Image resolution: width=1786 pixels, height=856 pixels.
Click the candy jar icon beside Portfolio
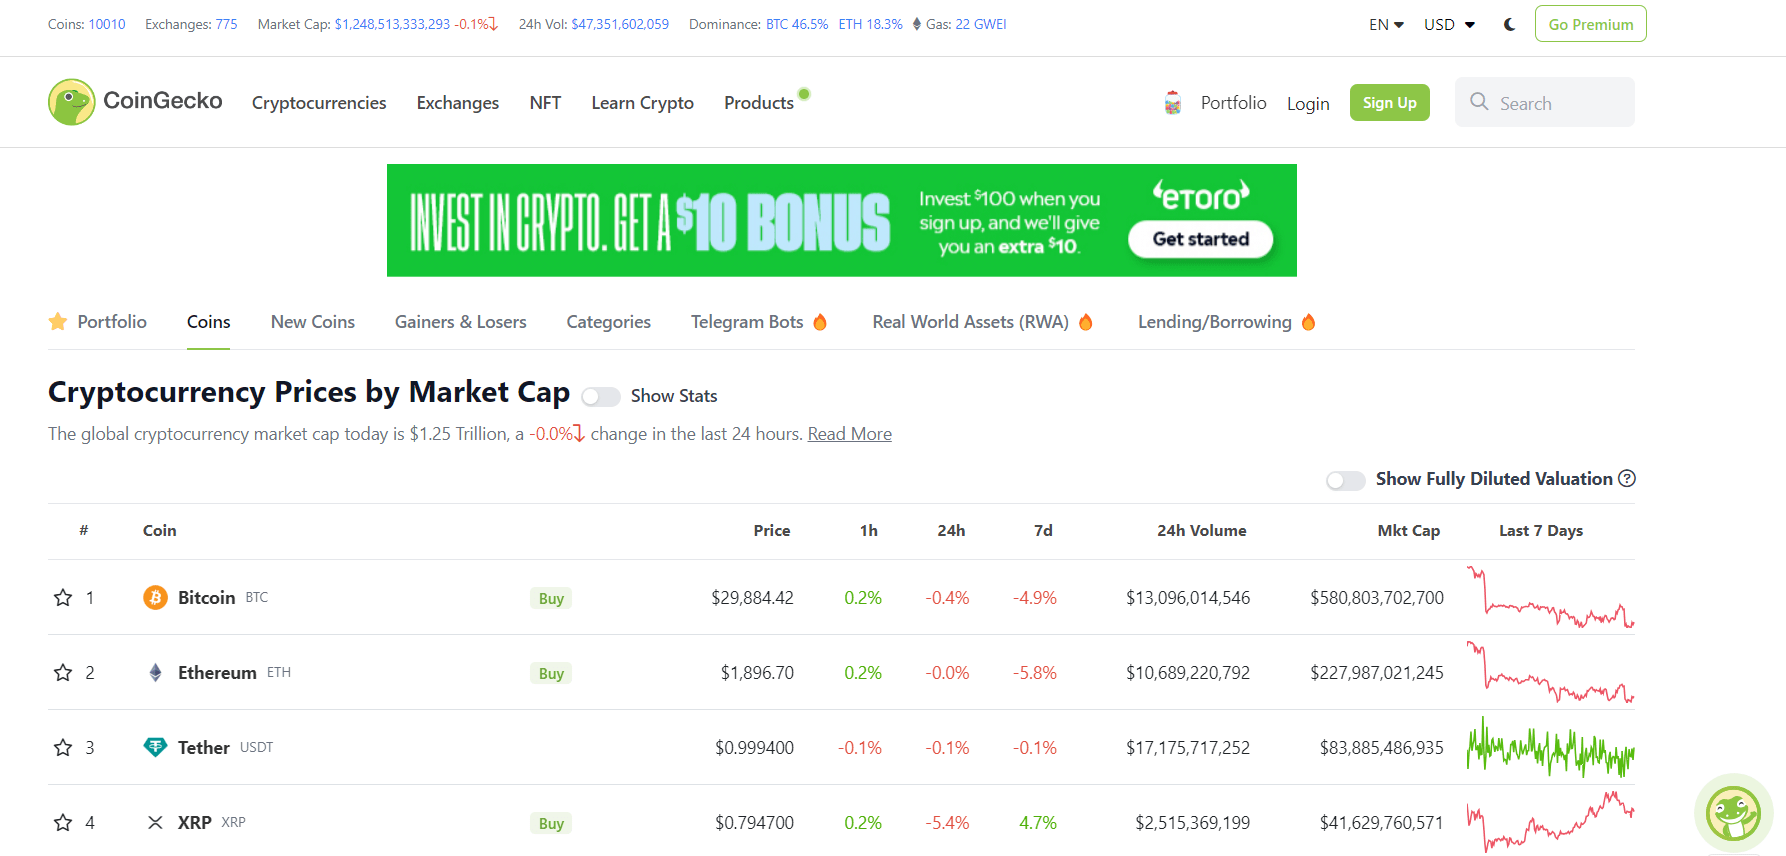[1173, 103]
